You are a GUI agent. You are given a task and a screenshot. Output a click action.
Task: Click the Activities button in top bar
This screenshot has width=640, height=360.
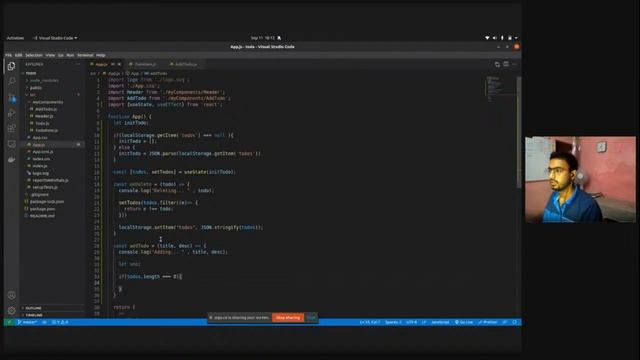[x=15, y=38]
